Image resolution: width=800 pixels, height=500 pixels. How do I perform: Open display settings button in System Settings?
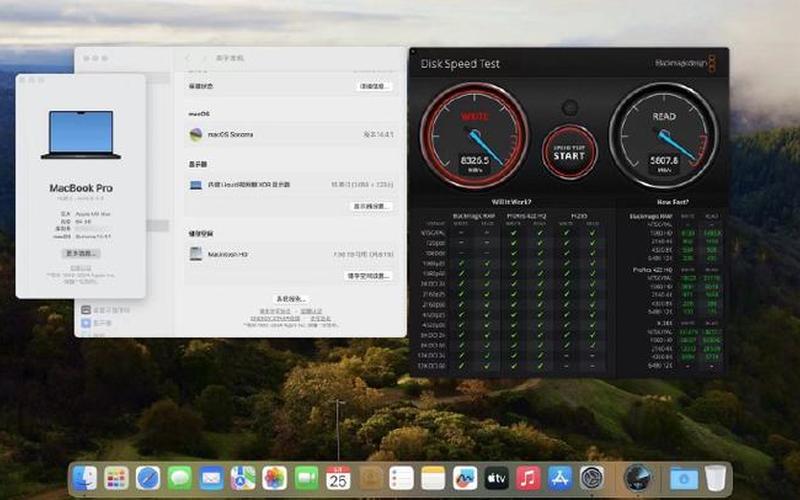(371, 206)
